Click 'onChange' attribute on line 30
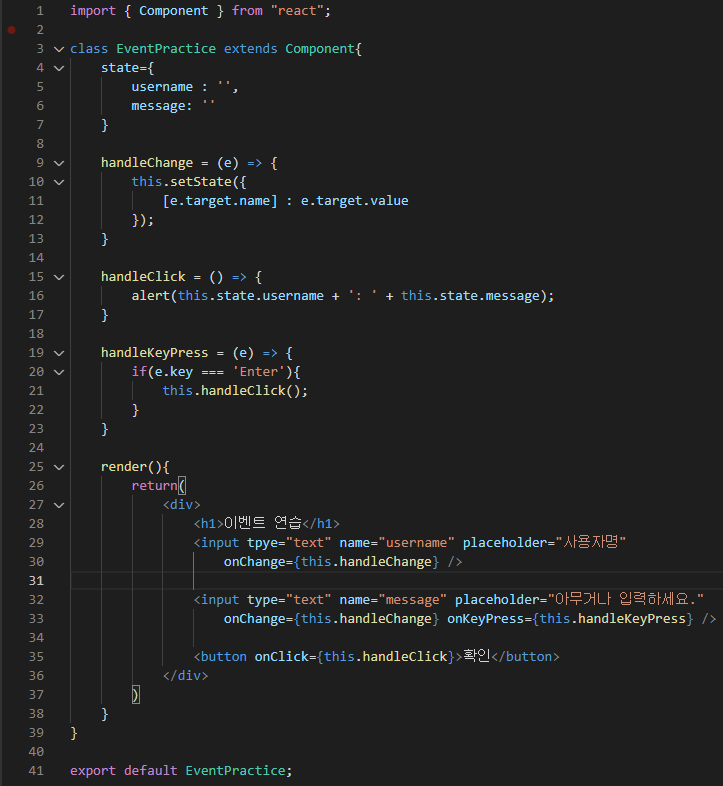 point(255,562)
